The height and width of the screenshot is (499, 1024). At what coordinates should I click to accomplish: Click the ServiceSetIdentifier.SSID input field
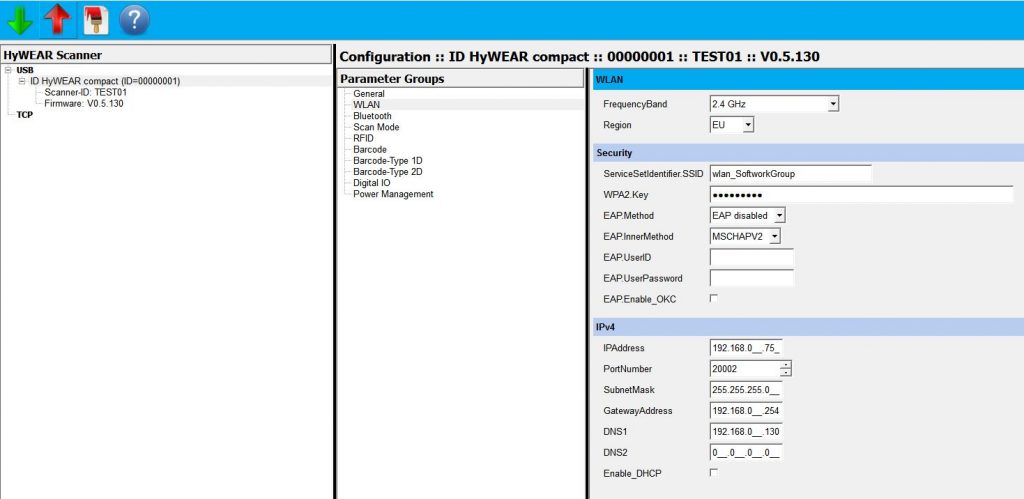coord(791,174)
